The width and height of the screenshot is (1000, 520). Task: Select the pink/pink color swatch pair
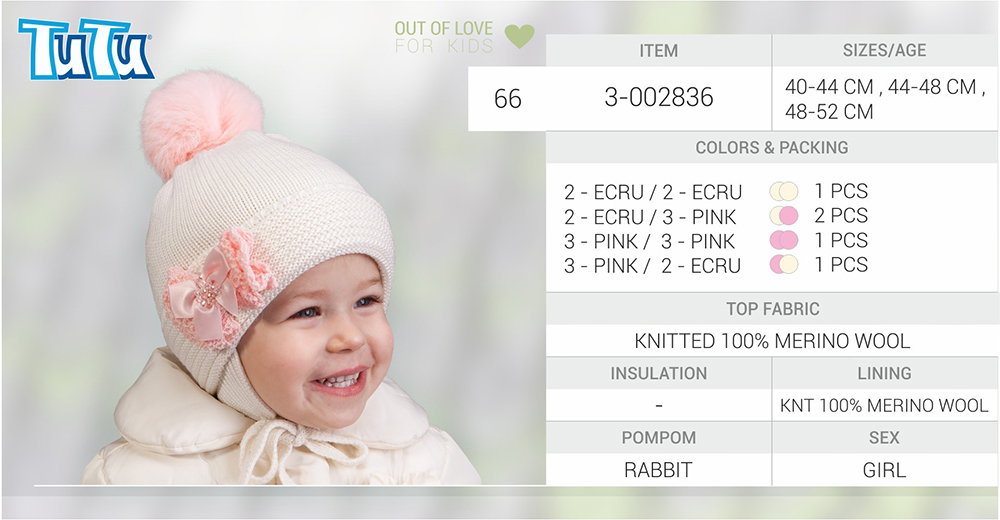(784, 240)
